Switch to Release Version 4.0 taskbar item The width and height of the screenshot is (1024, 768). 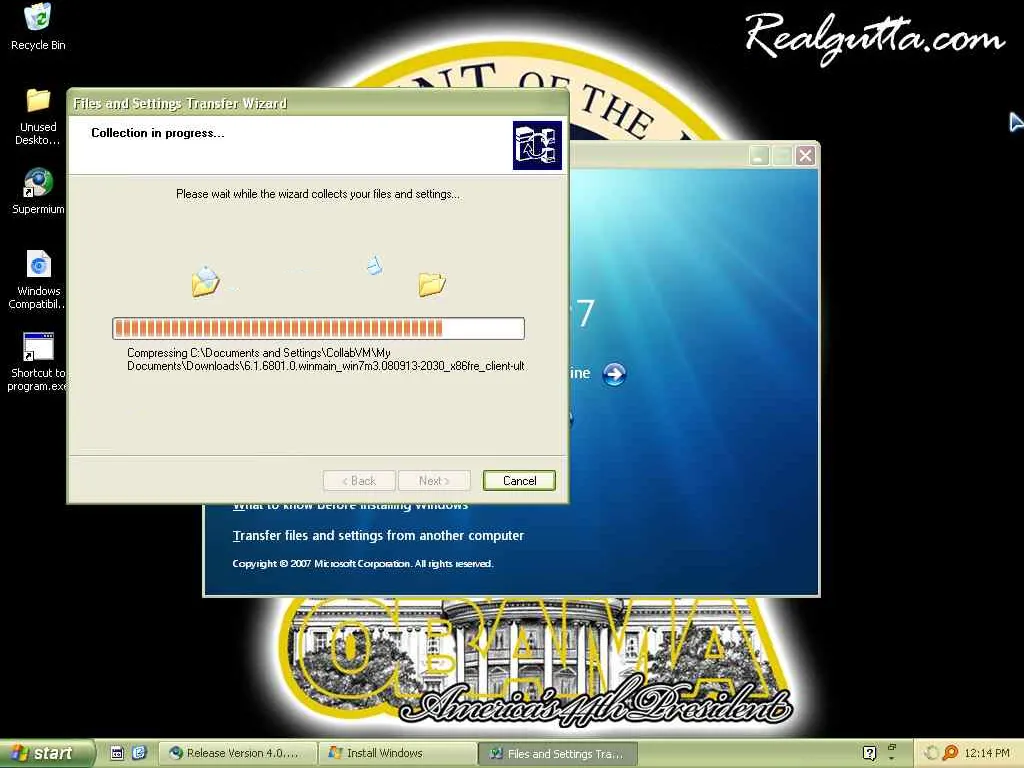[x=239, y=754]
